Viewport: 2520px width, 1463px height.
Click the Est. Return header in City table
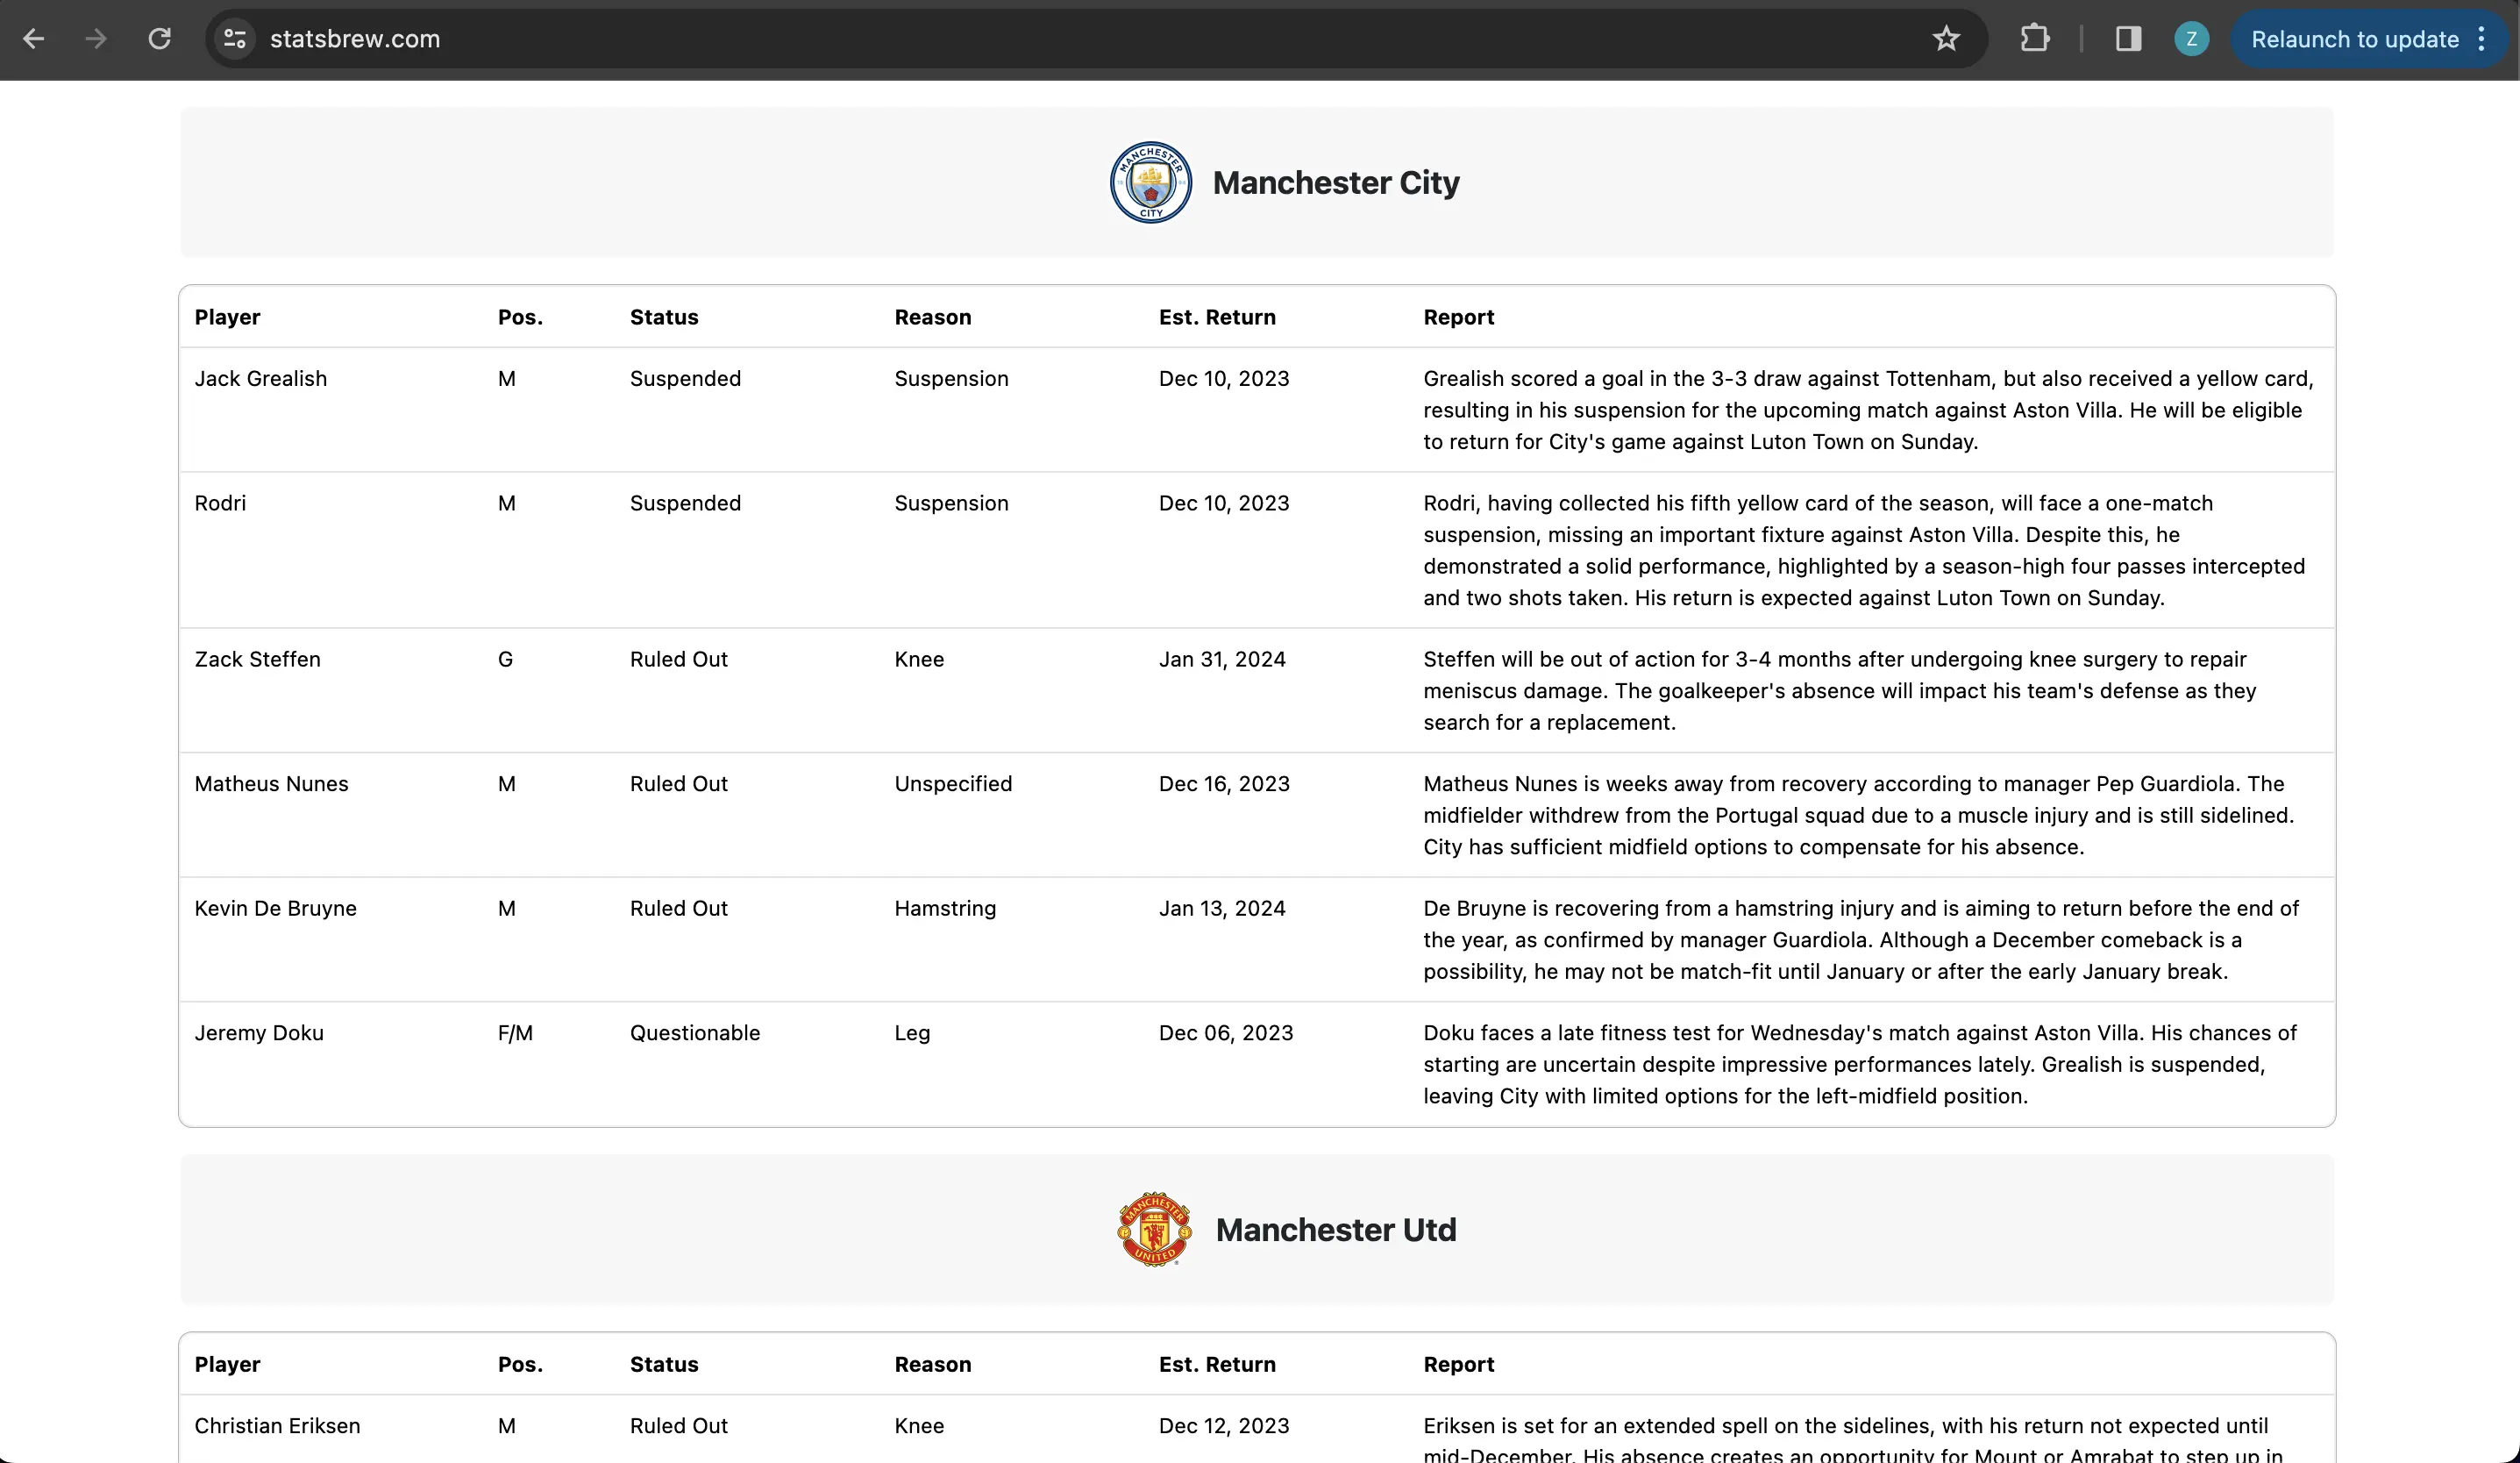pos(1217,317)
